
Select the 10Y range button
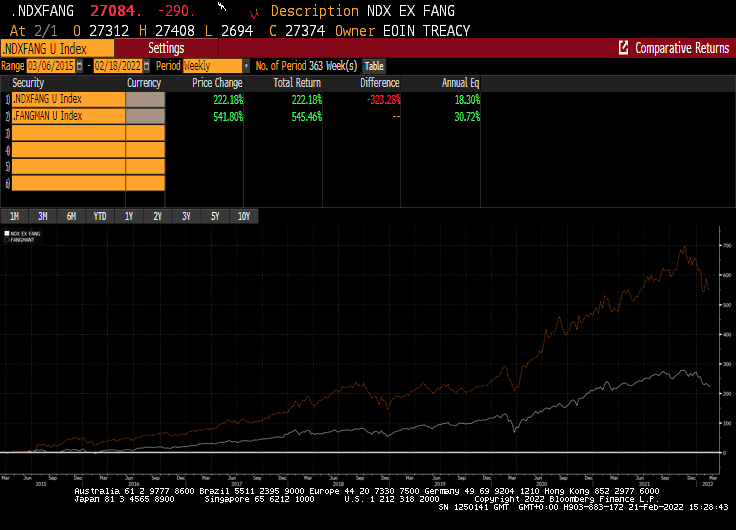(244, 216)
